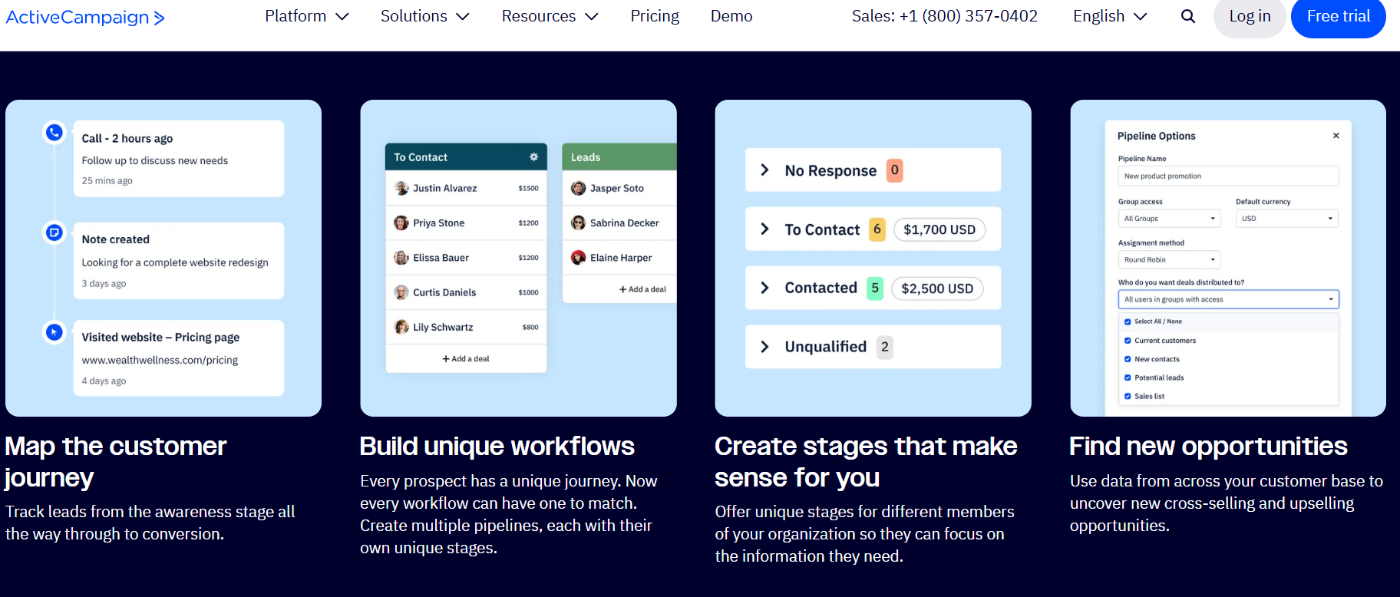1400x597 pixels.
Task: Open the Platform menu
Action: (307, 16)
